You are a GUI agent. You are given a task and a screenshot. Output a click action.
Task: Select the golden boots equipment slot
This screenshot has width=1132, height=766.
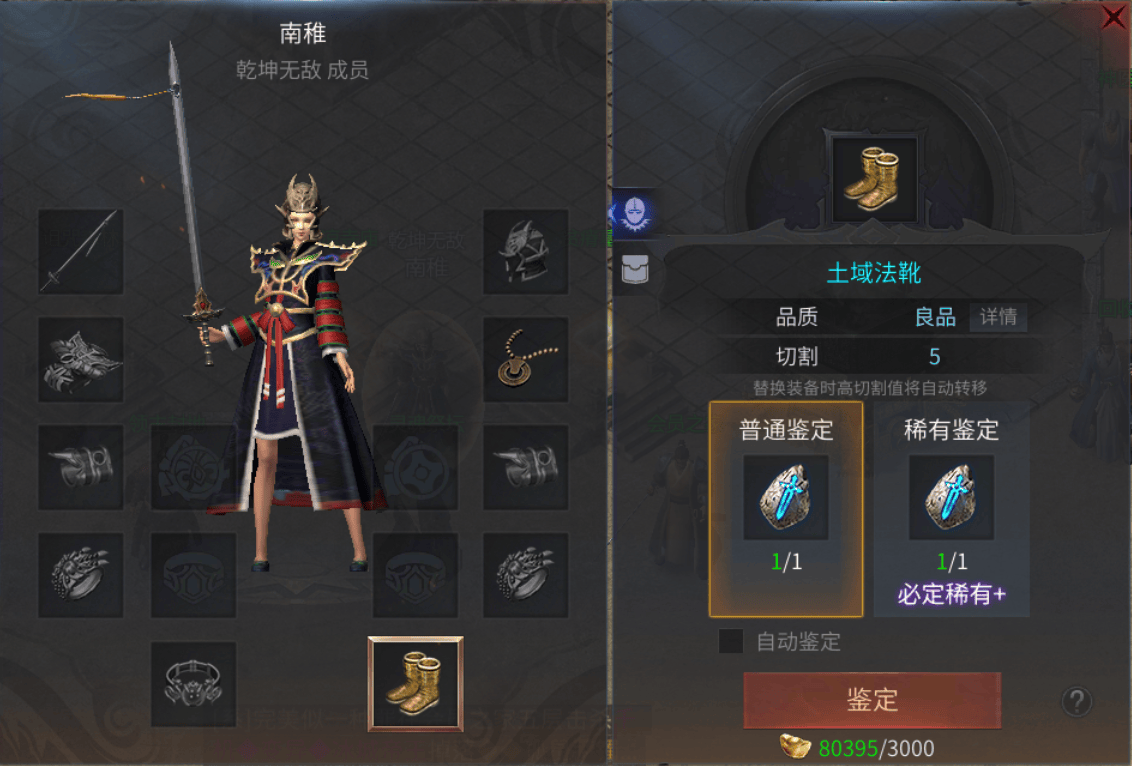click(415, 684)
